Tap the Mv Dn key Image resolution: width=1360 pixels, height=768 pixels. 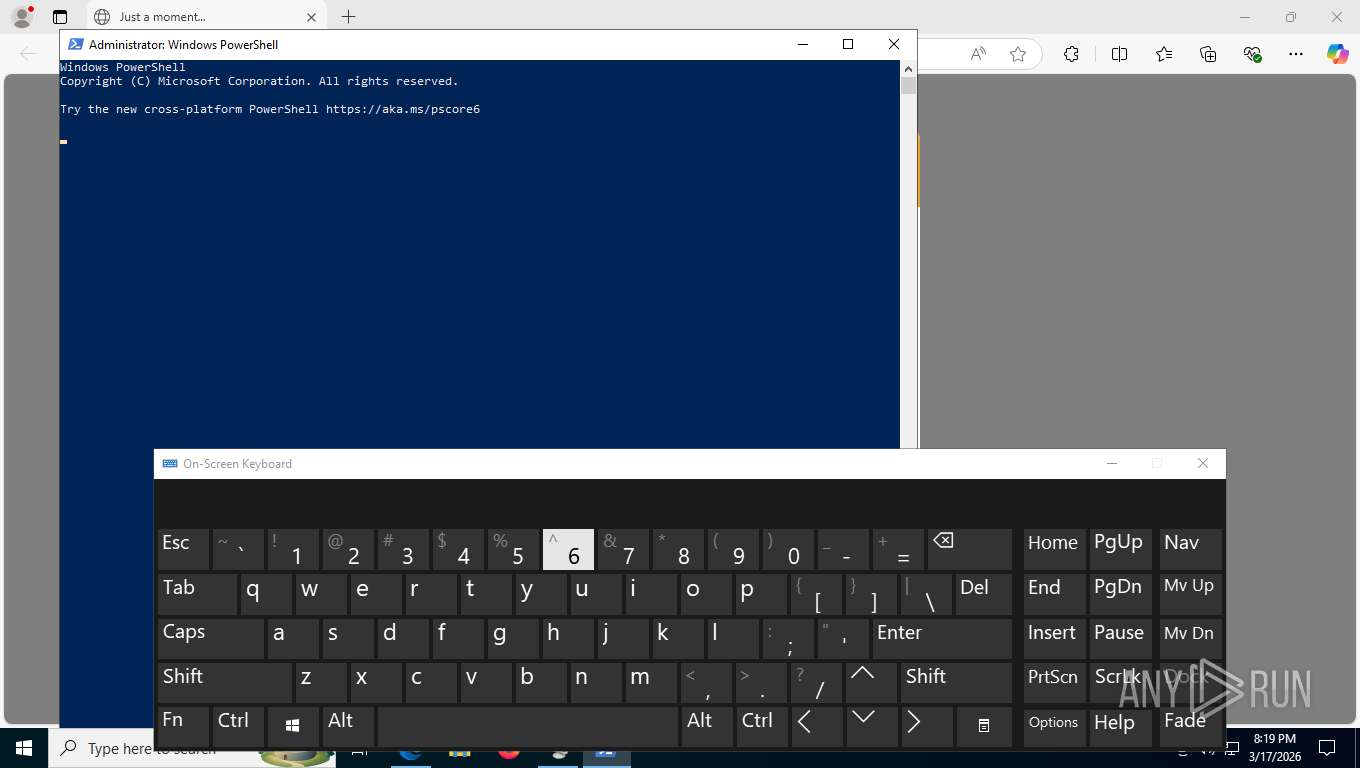tap(1191, 638)
